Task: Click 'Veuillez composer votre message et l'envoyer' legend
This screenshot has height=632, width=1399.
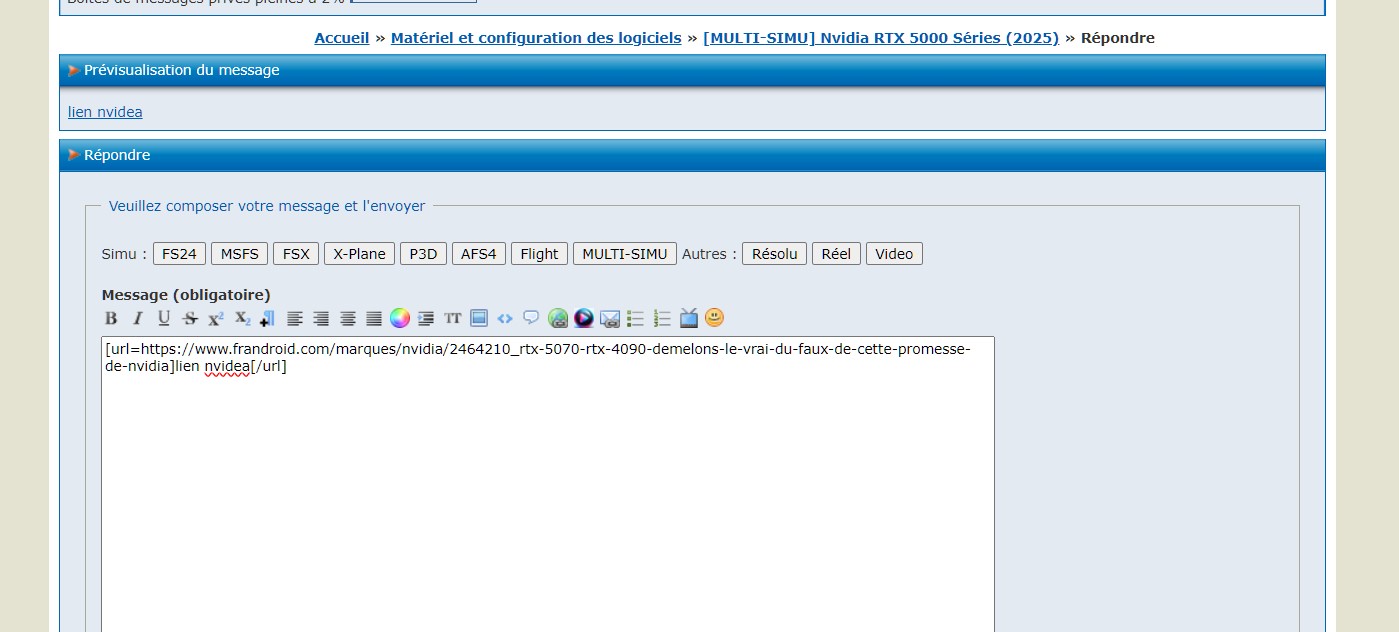Action: tap(267, 206)
